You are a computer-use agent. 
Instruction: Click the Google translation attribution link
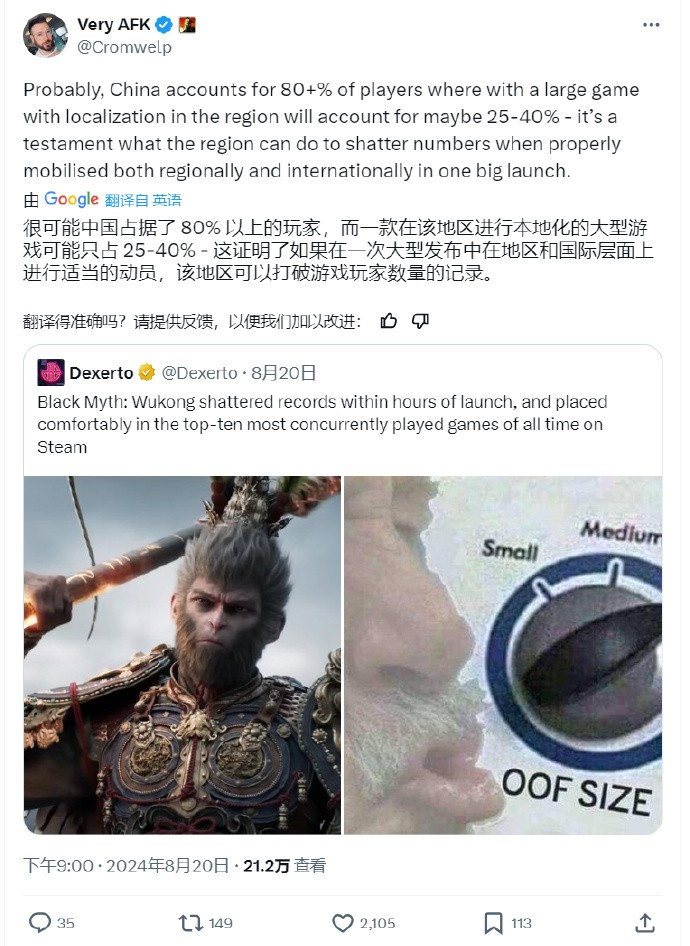[71, 199]
